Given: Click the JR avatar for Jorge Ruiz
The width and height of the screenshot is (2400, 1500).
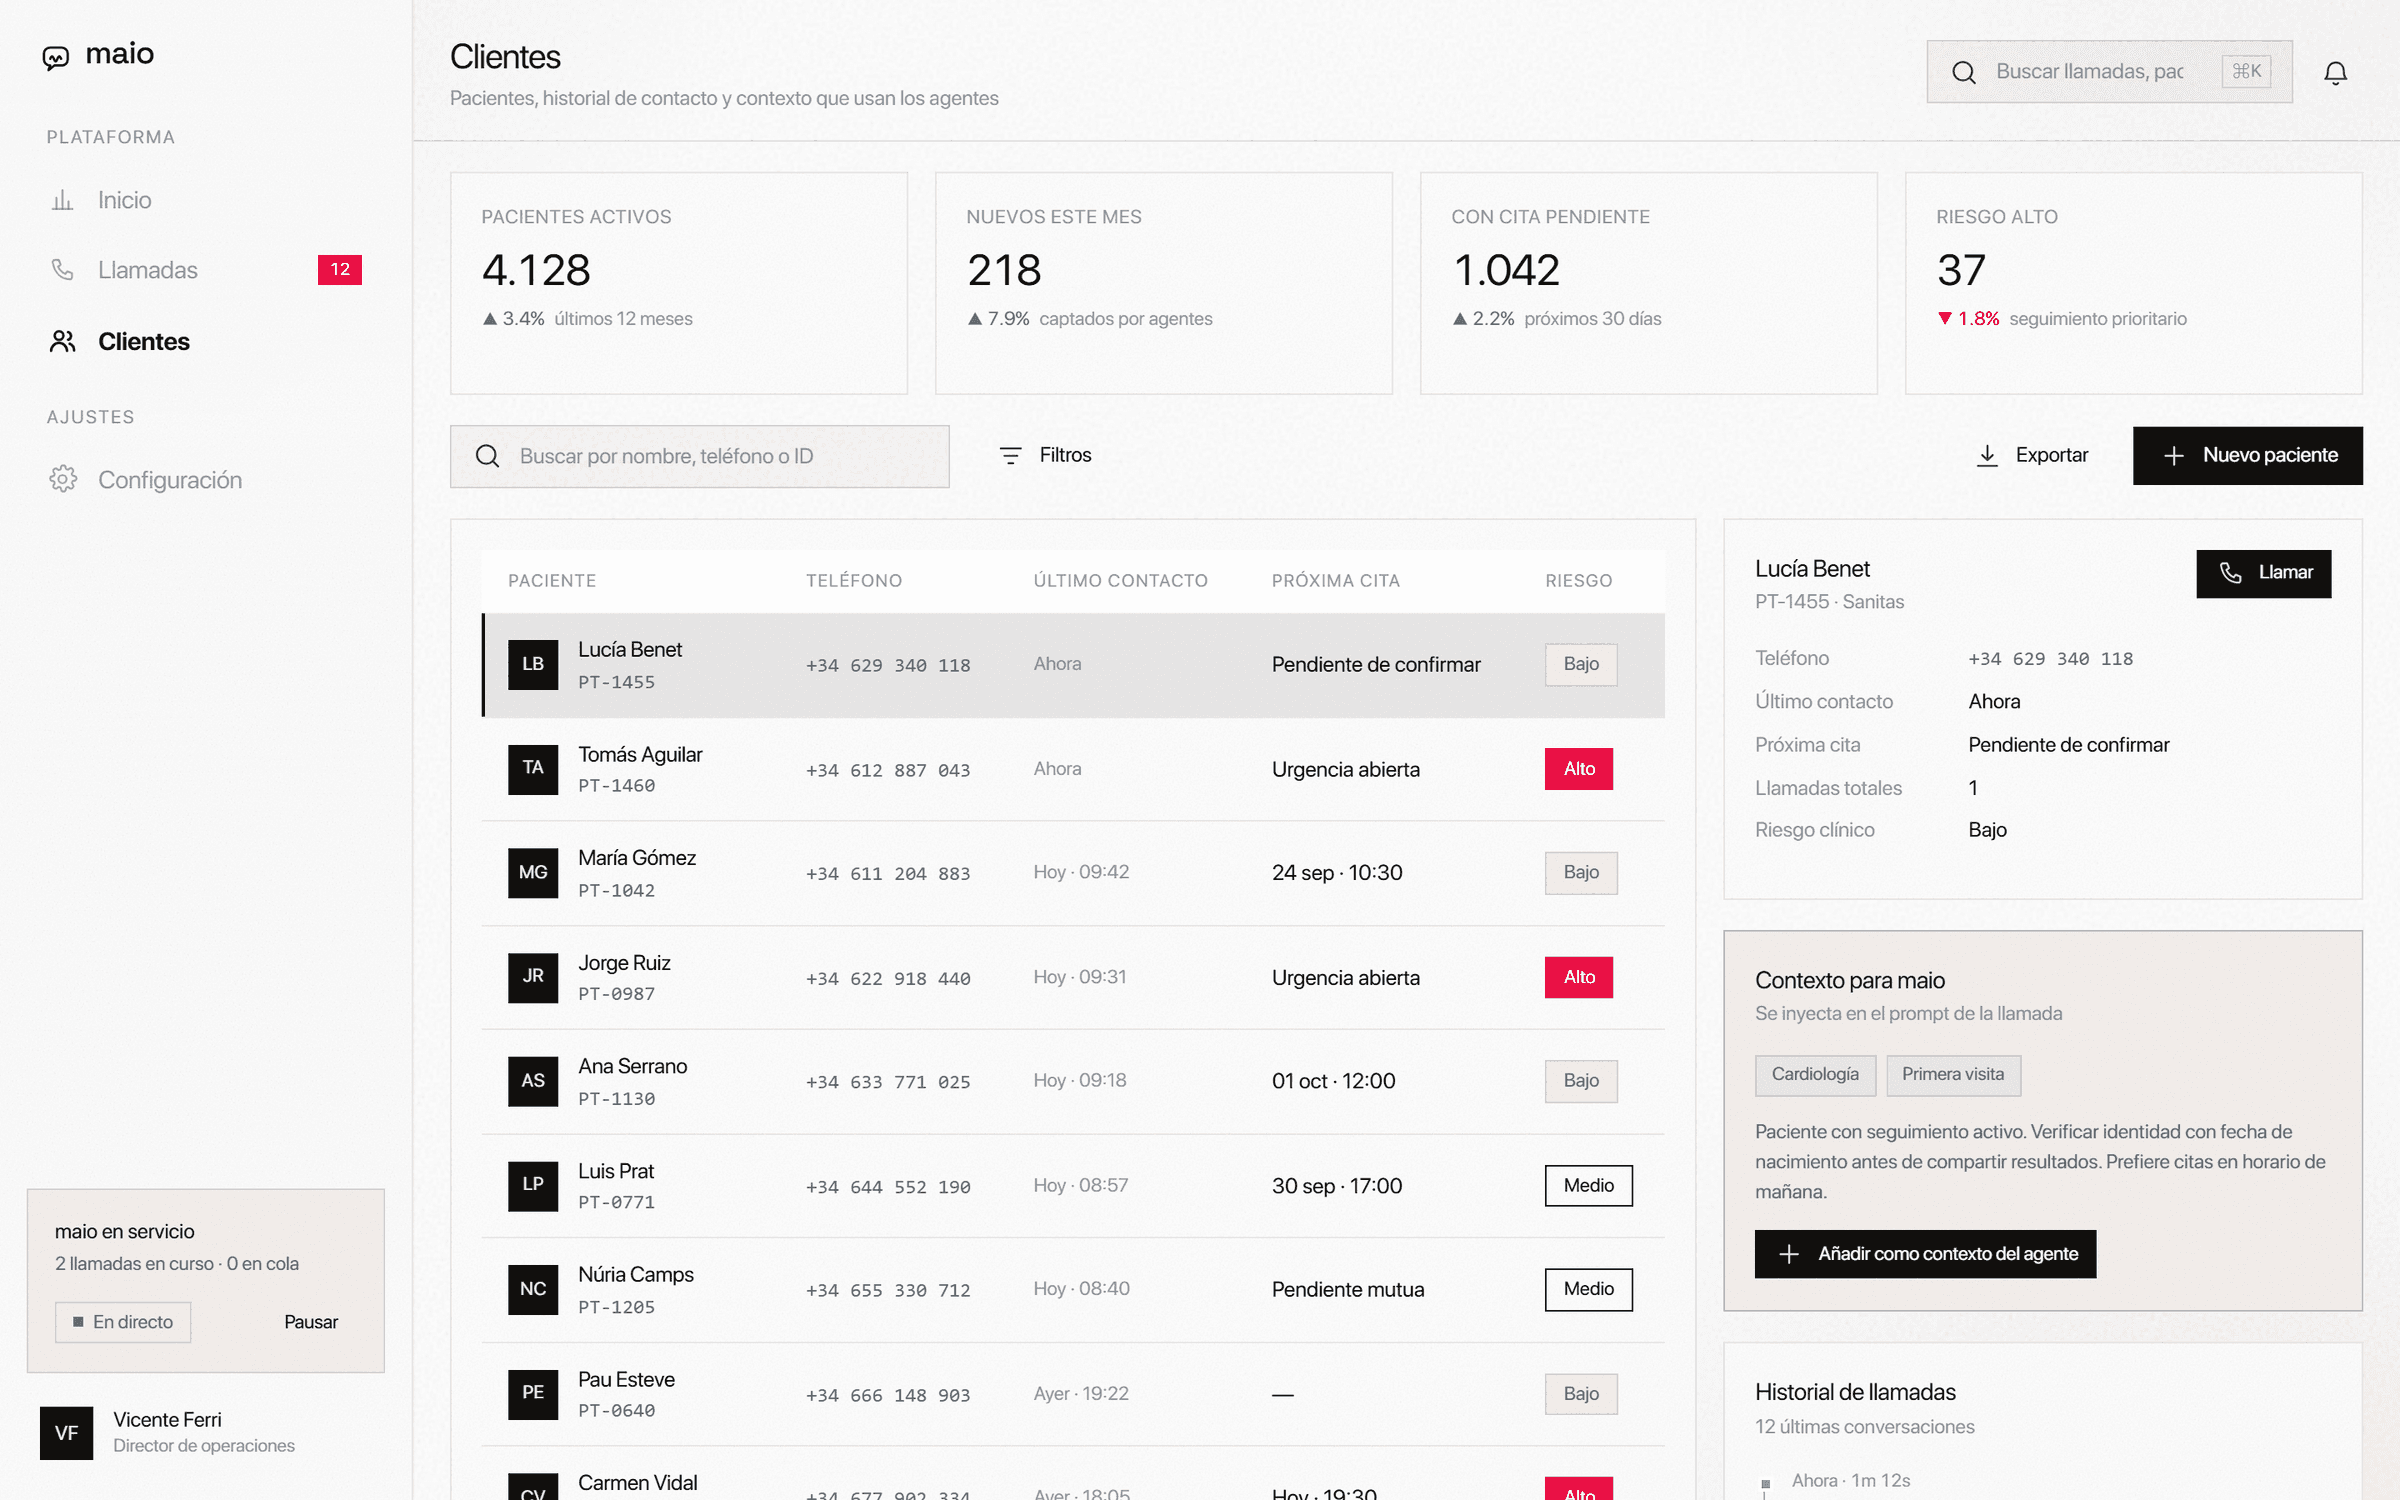Looking at the screenshot, I should (533, 977).
